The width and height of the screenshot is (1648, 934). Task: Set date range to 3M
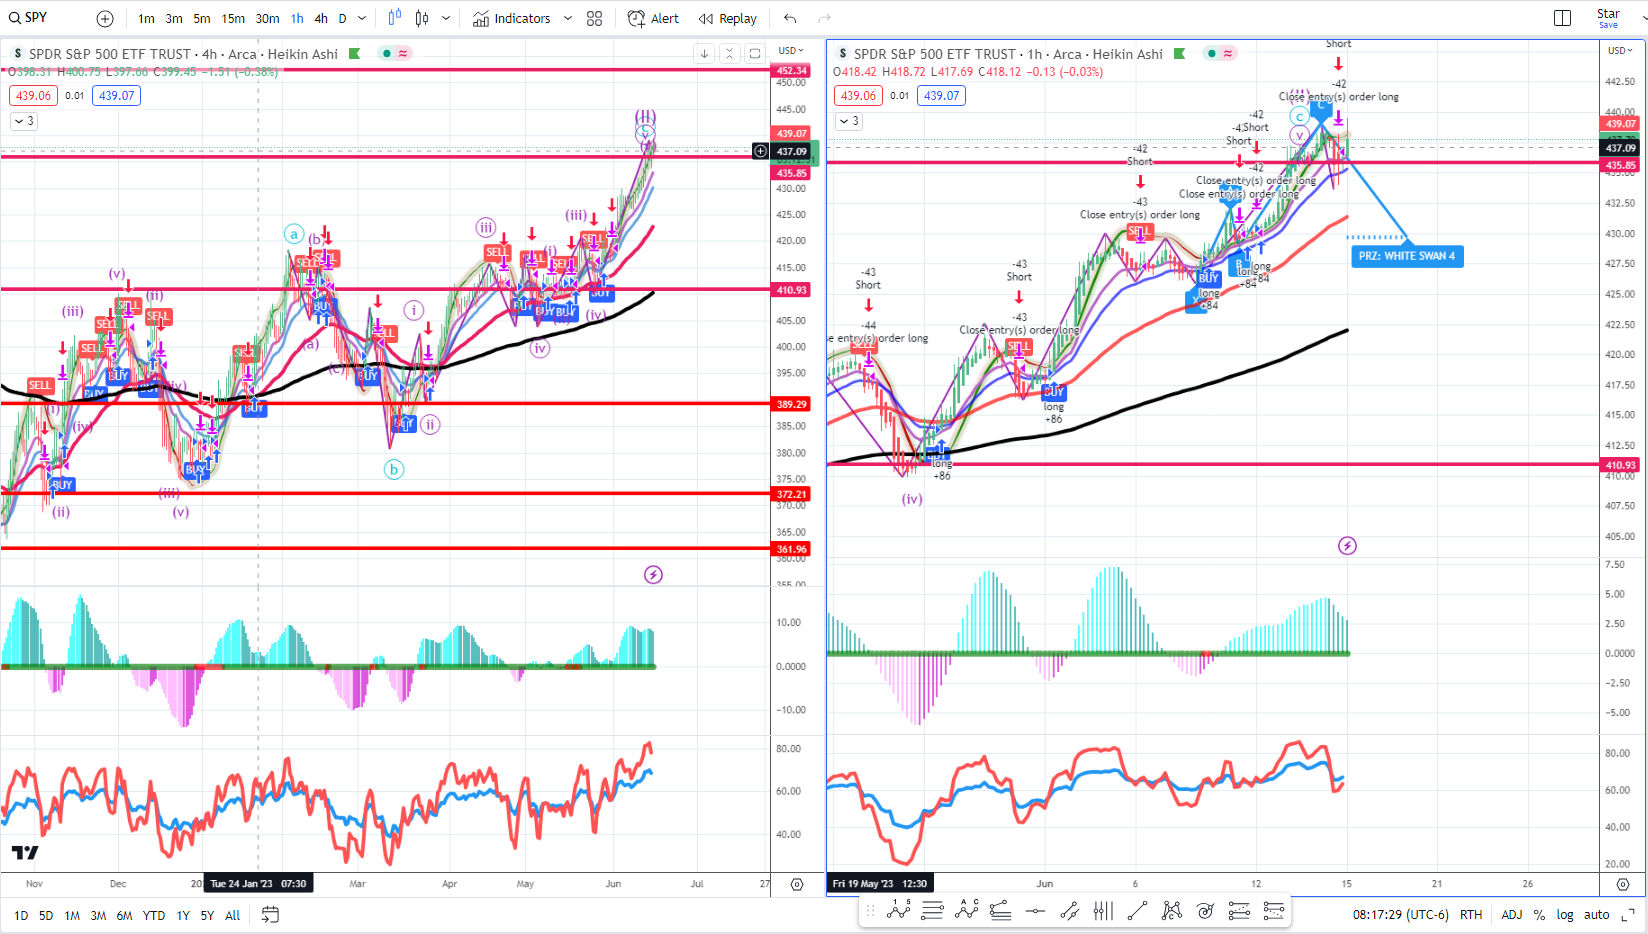click(98, 915)
